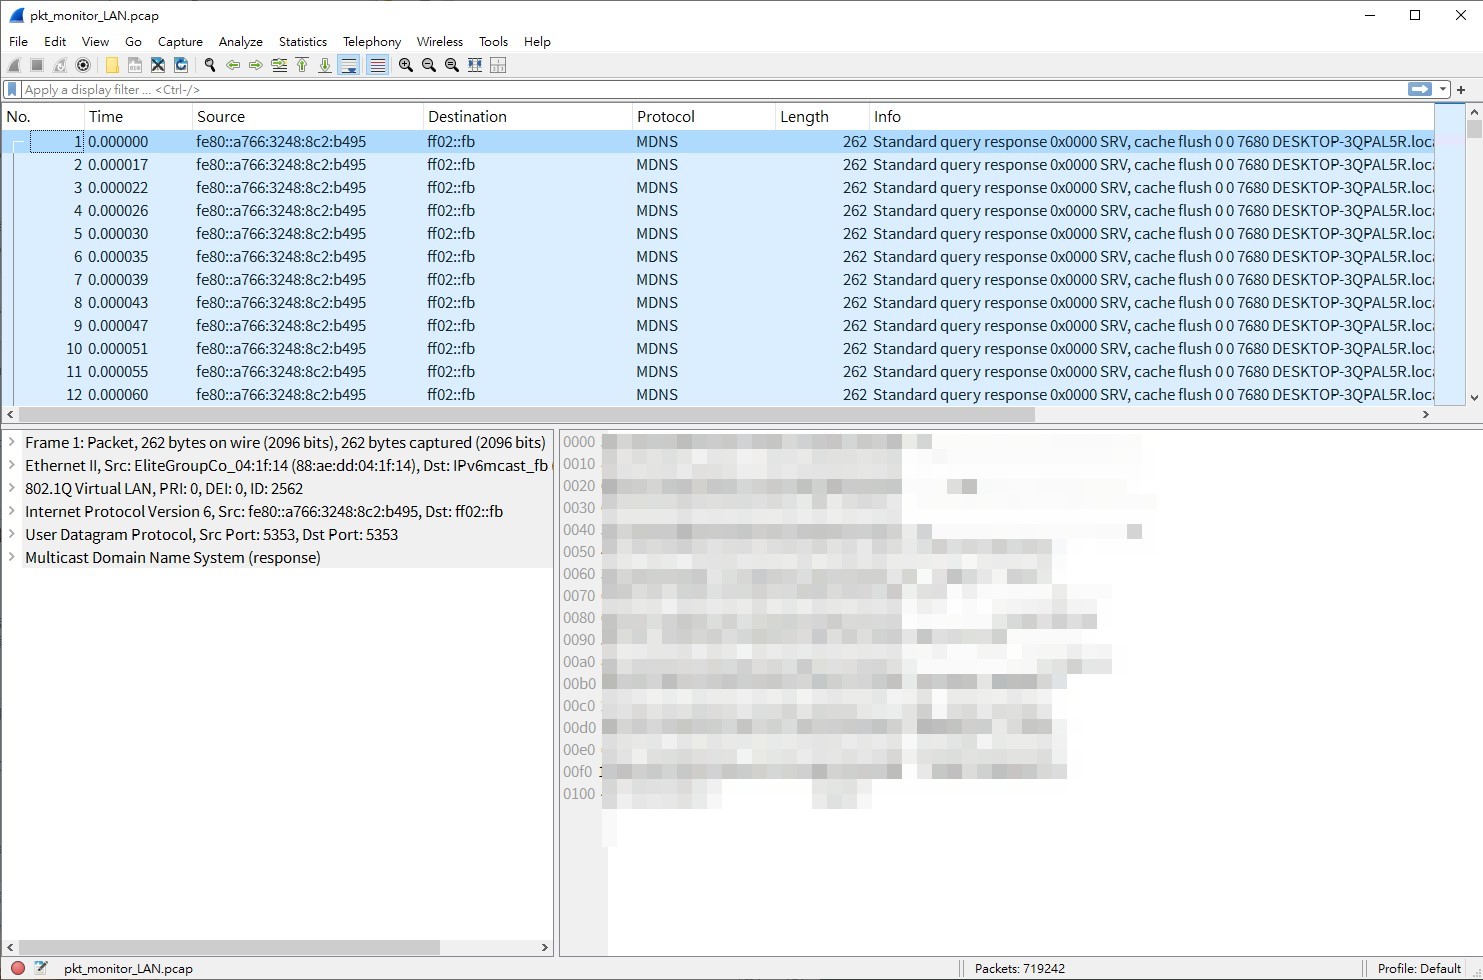Screen dimensions: 1483x980
Task: Reload the capture file icon
Action: [x=181, y=65]
